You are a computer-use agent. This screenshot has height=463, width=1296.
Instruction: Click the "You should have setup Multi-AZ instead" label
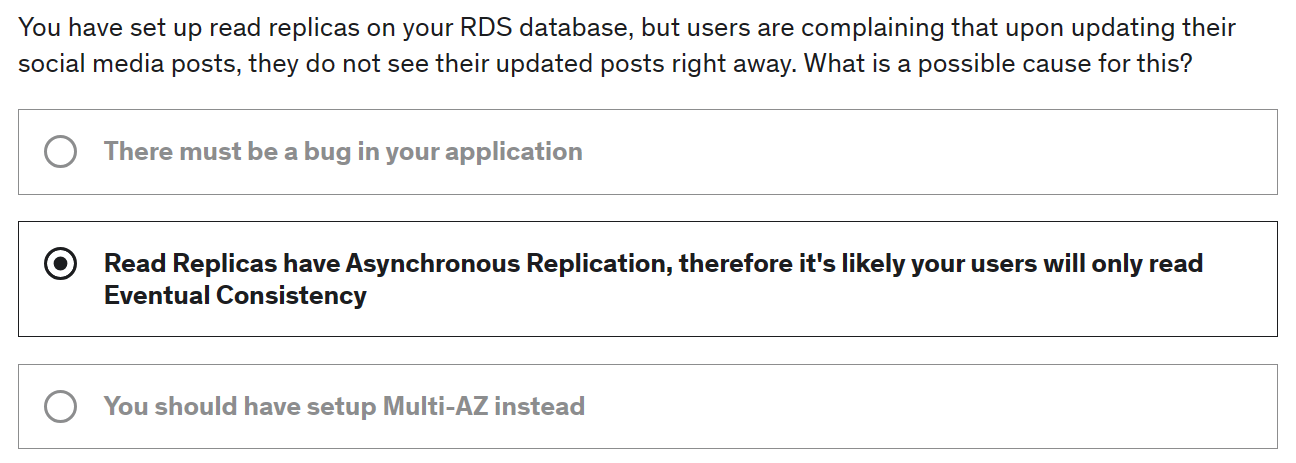coord(344,407)
